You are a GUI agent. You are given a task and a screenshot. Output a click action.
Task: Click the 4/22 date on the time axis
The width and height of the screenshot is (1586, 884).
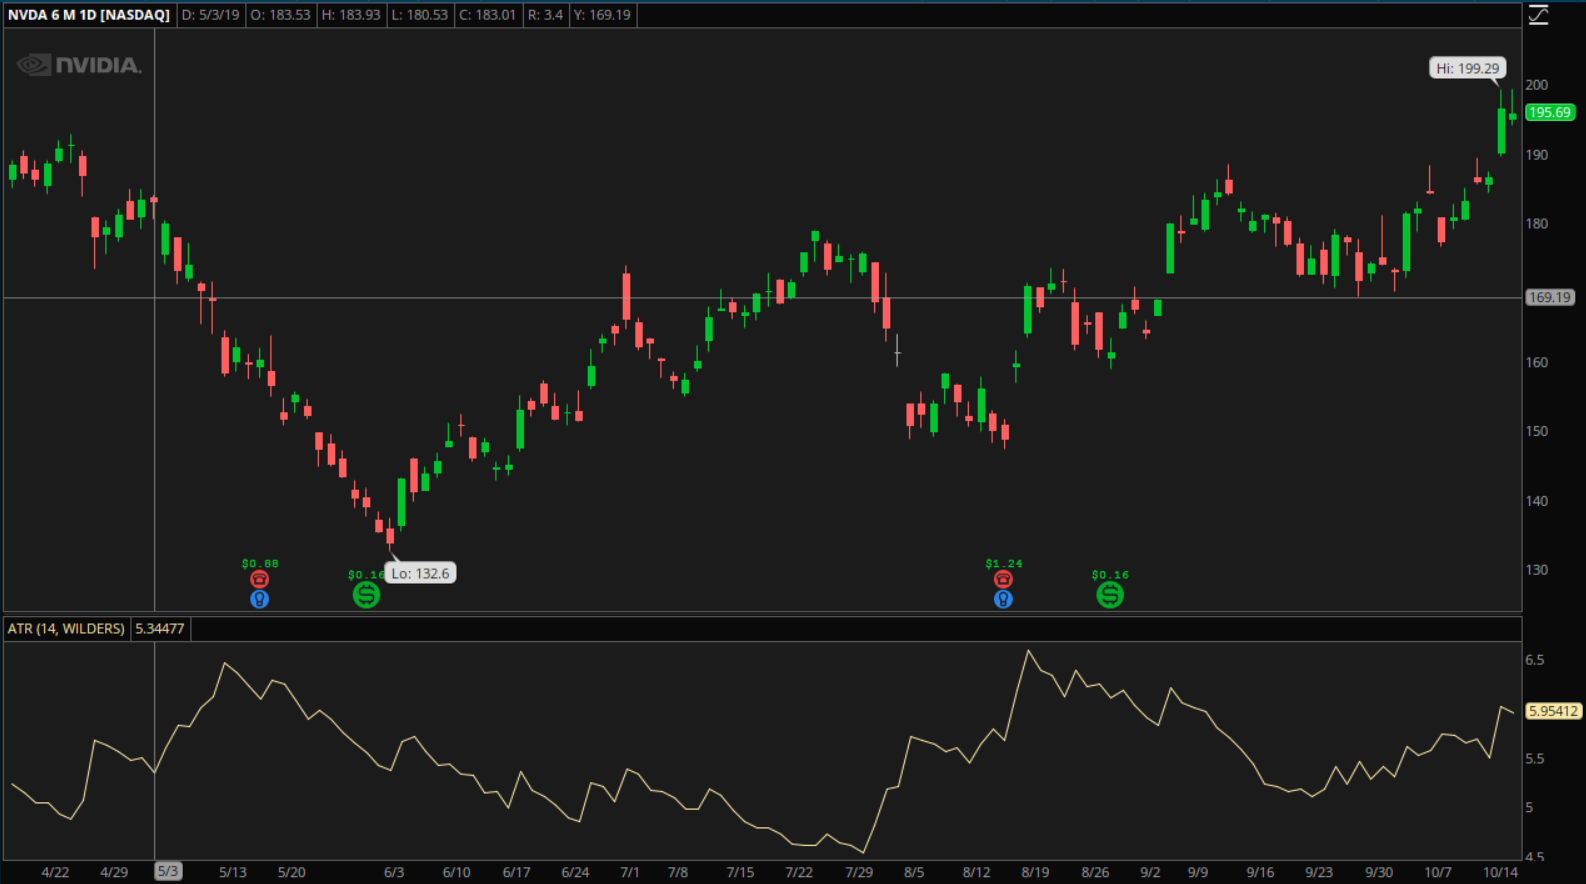(55, 872)
